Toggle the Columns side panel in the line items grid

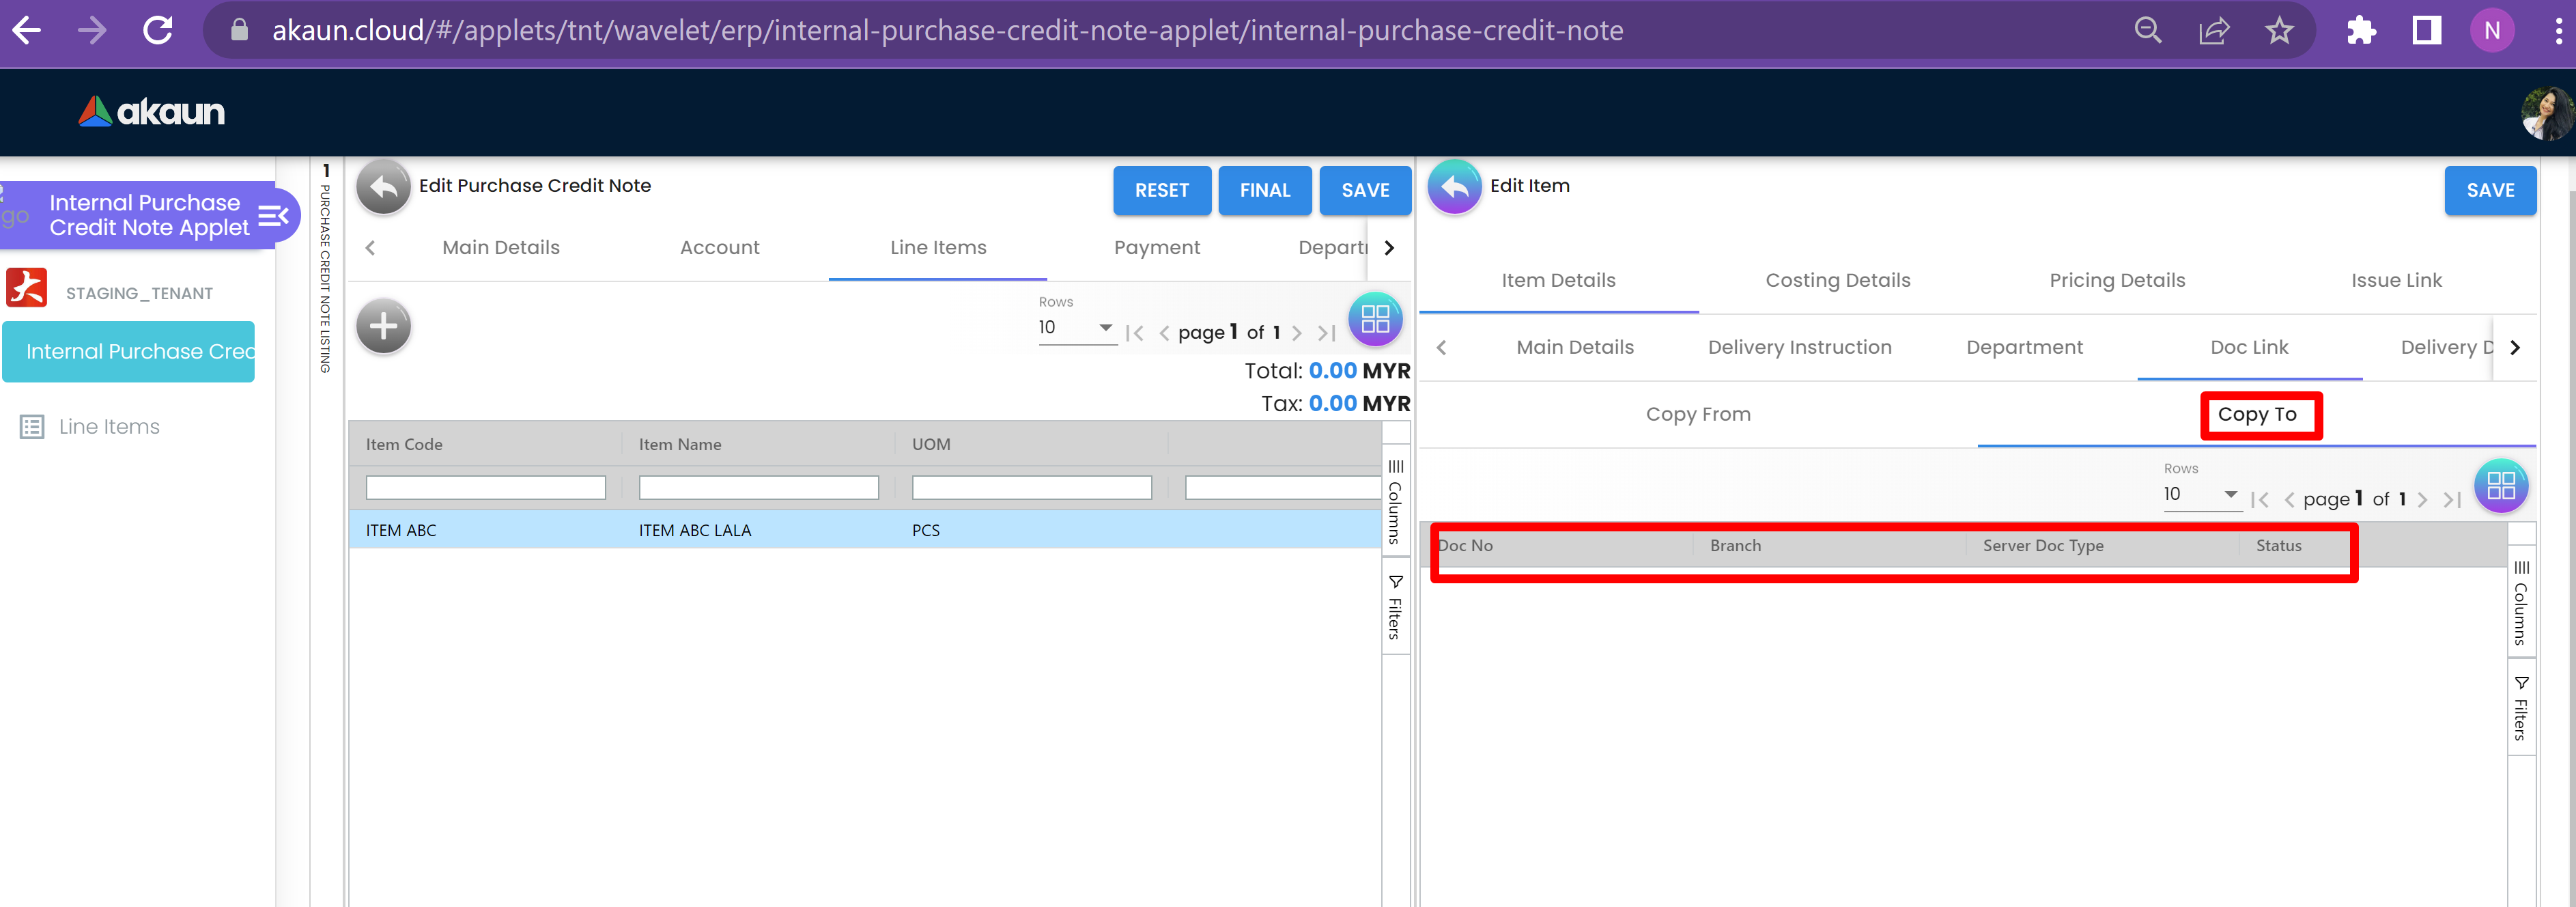point(1395,501)
